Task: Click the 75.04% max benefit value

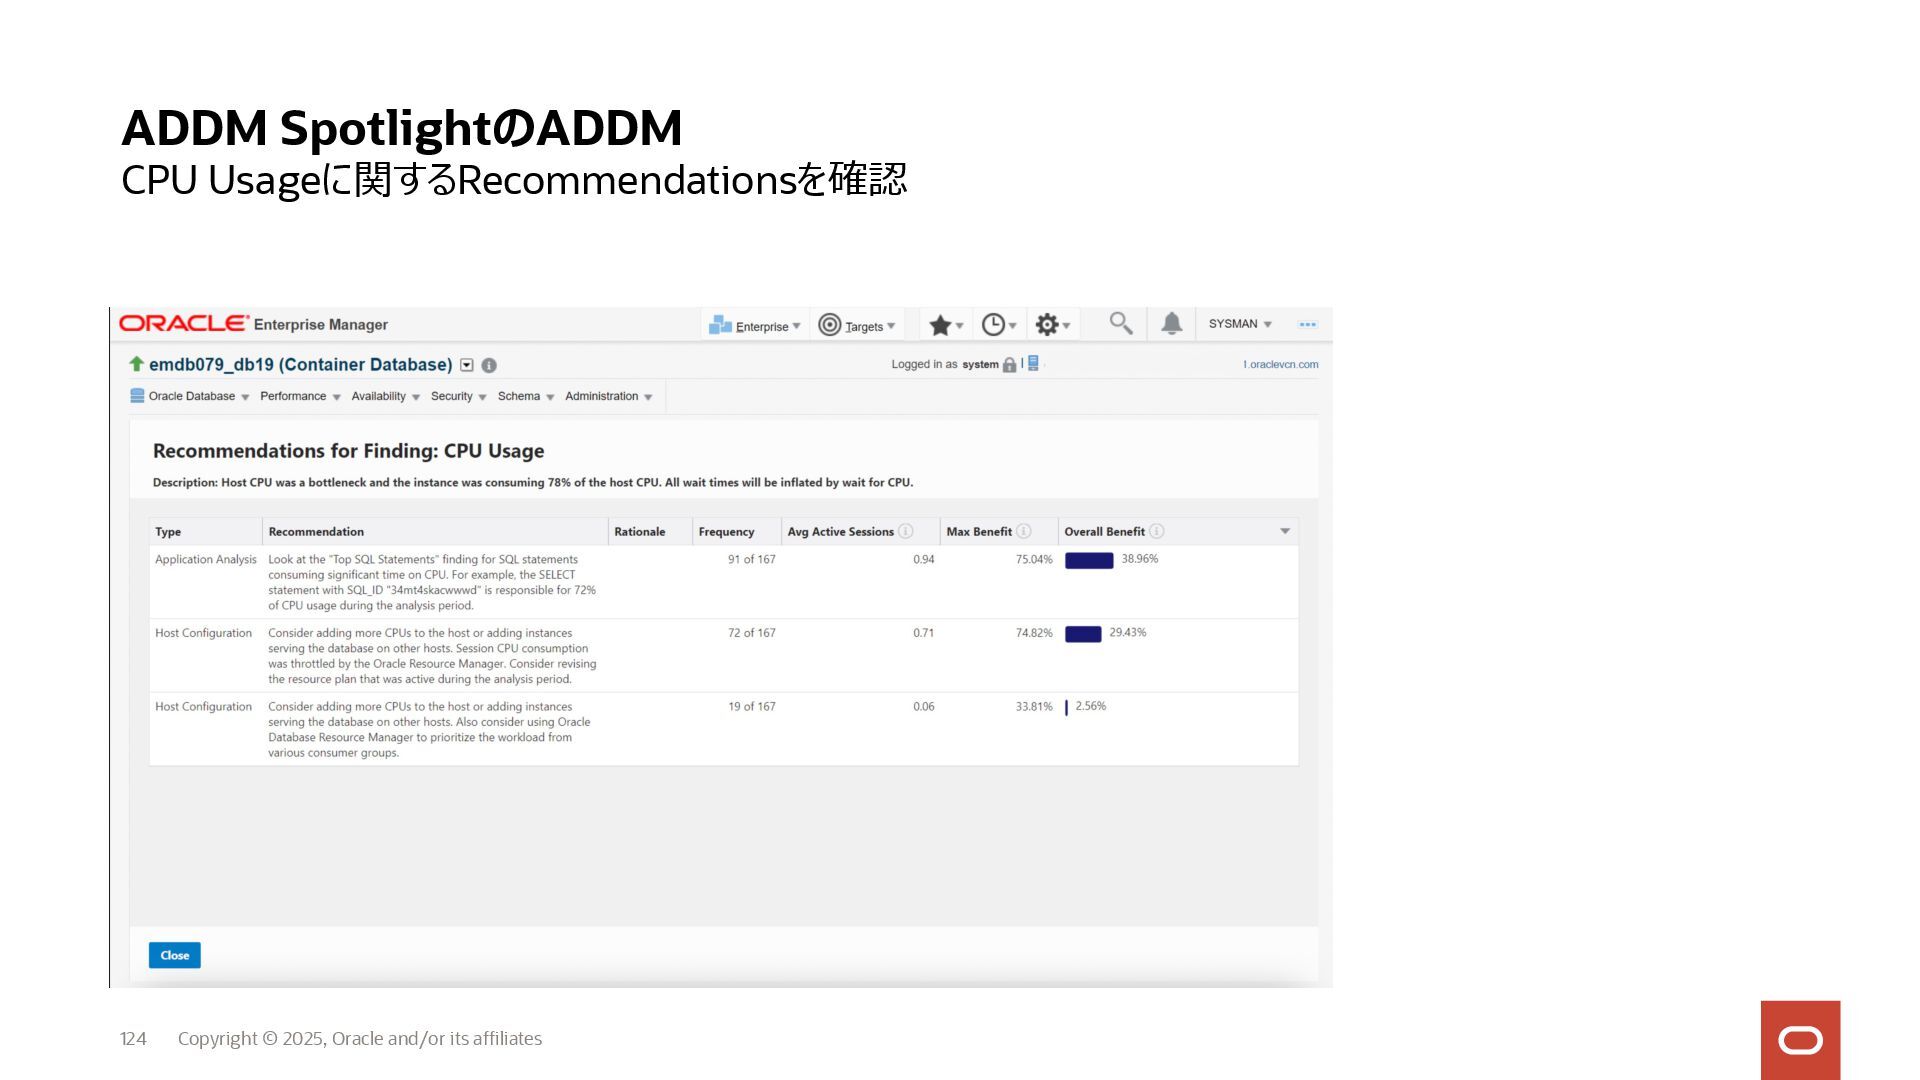Action: pyautogui.click(x=1034, y=559)
